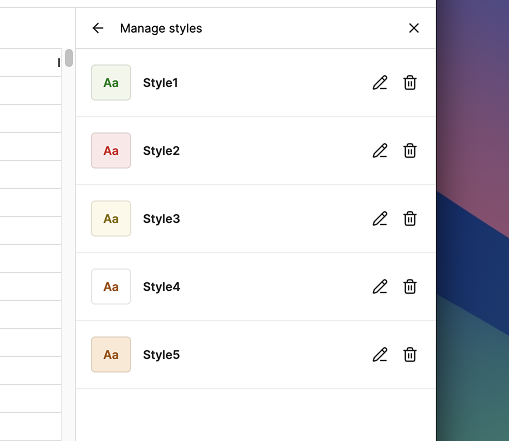The width and height of the screenshot is (509, 441).
Task: Delete Style4 using the trash icon
Action: (410, 287)
